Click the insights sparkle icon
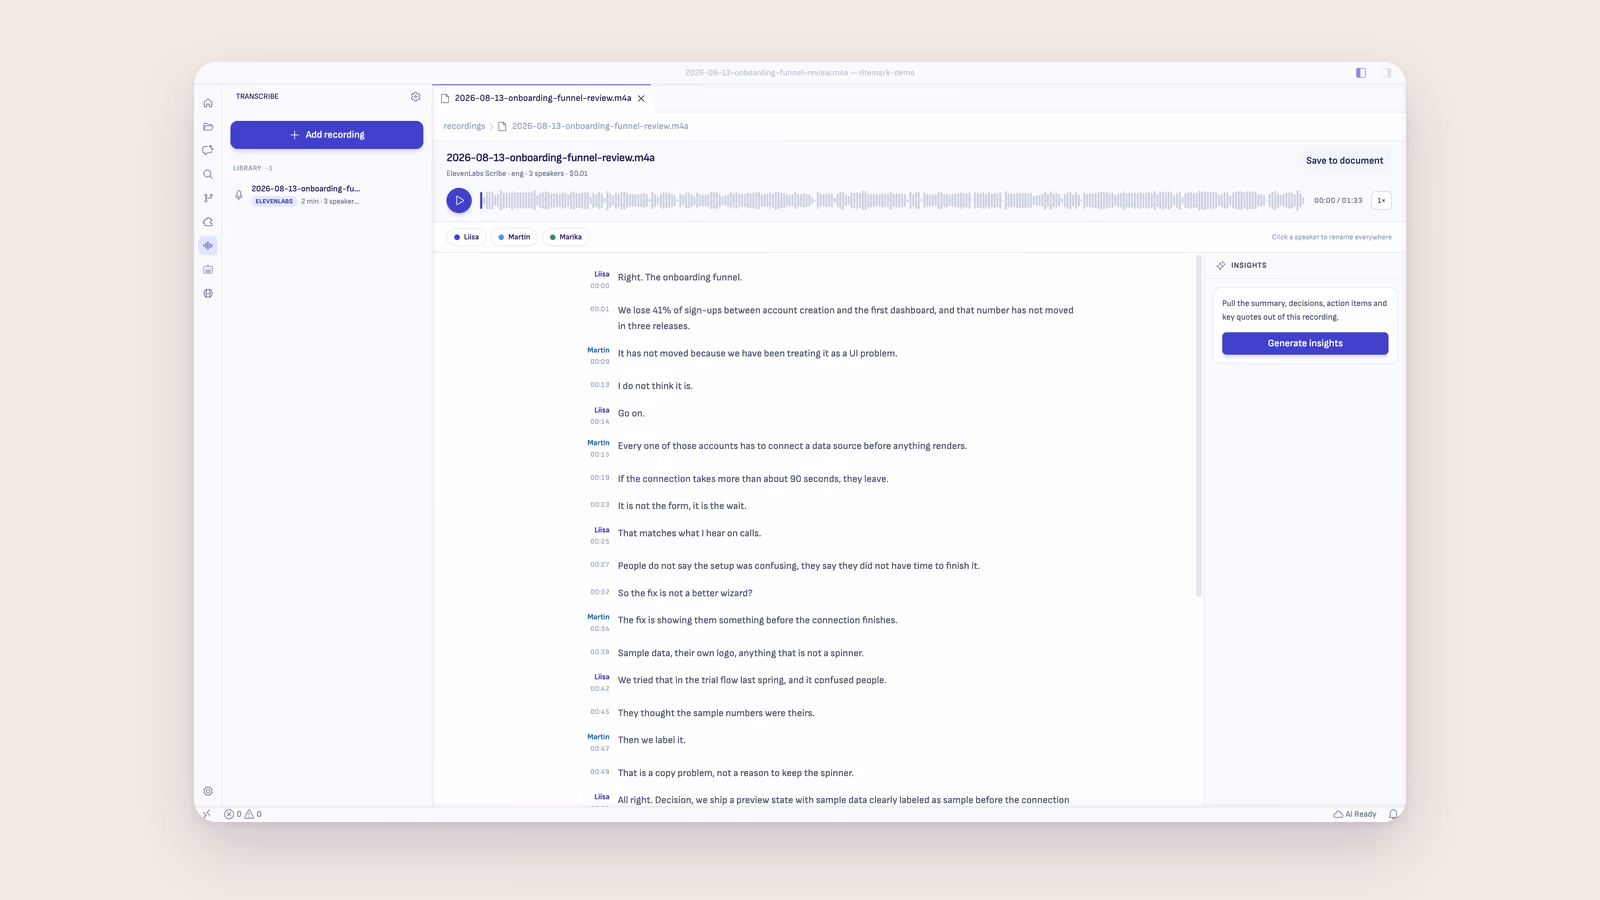The width and height of the screenshot is (1600, 900). tap(1221, 266)
